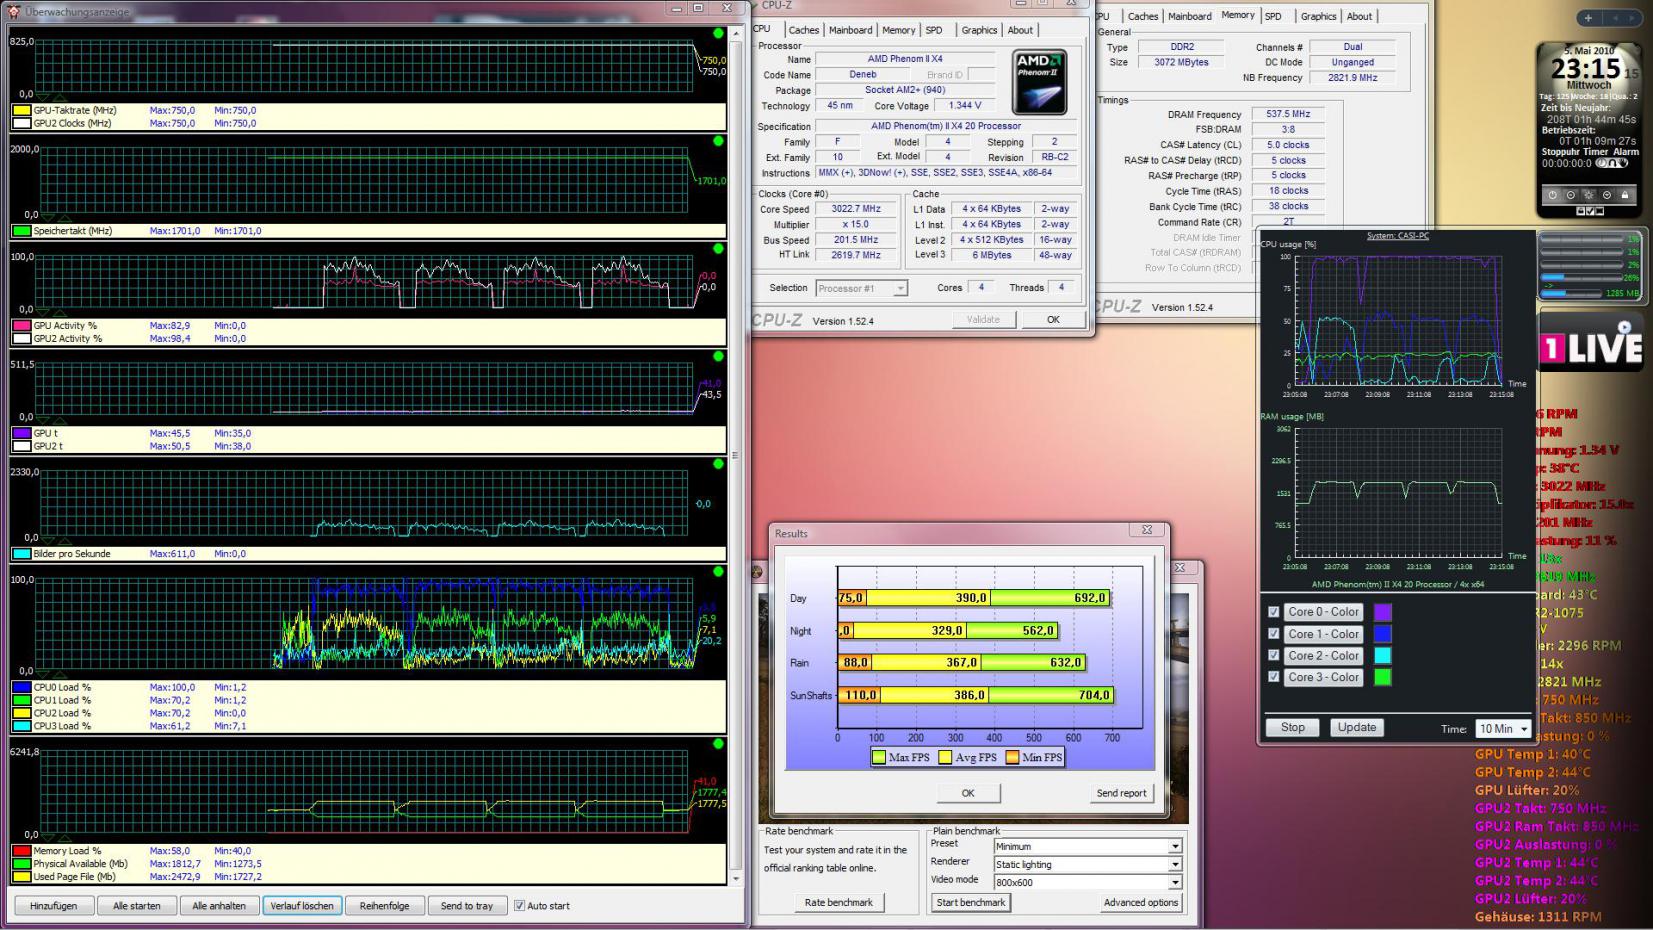Screen dimensions: 1653x930
Task: Click the left arrow on the sidebar gadget bar
Action: 1617,18
